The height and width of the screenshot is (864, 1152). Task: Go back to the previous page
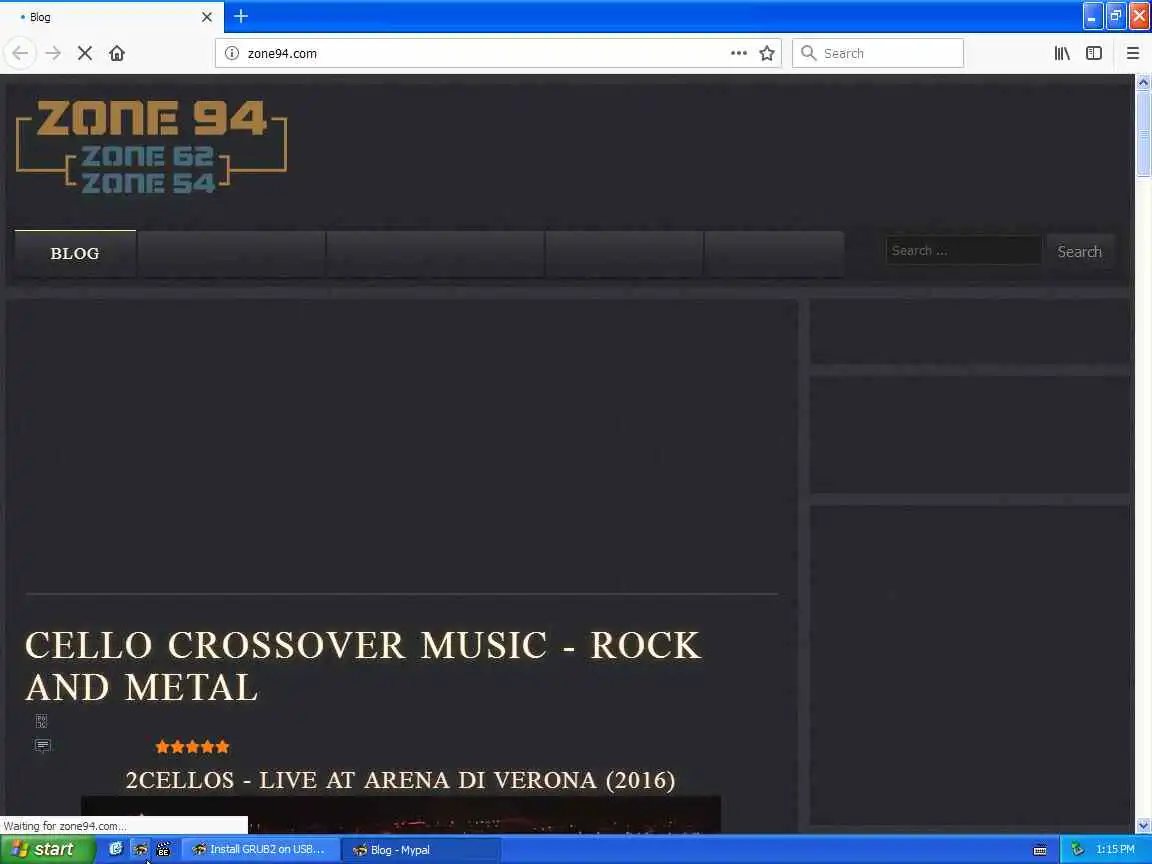point(21,53)
